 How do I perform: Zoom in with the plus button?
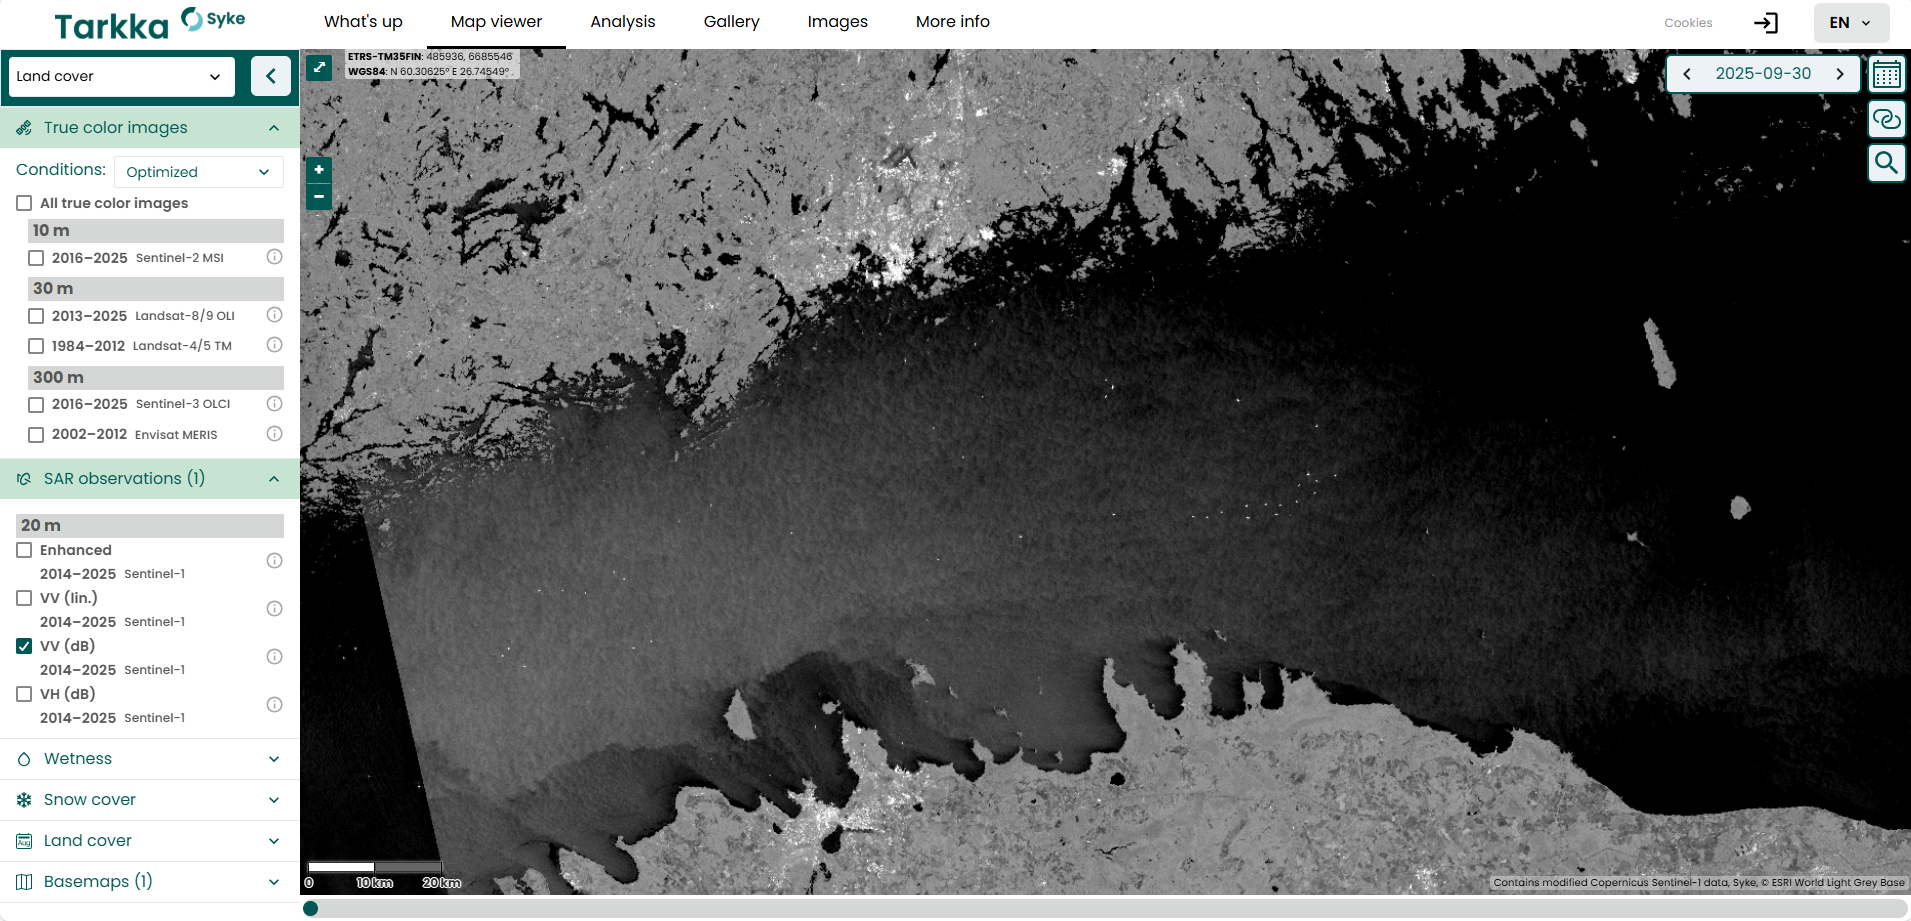point(319,170)
